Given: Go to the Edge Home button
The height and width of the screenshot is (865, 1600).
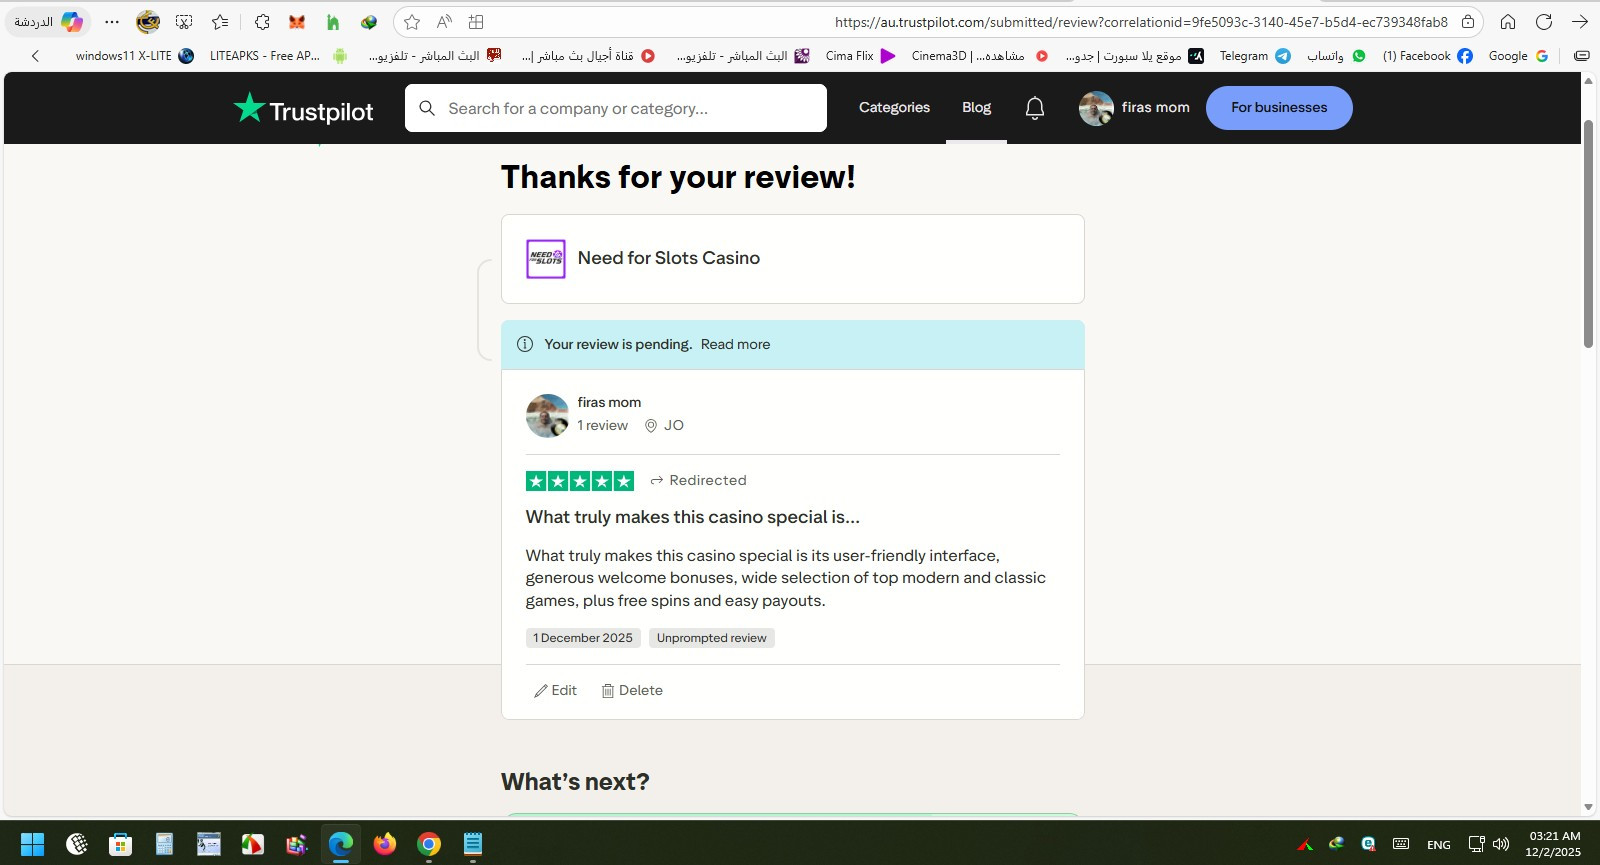Looking at the screenshot, I should (1508, 22).
